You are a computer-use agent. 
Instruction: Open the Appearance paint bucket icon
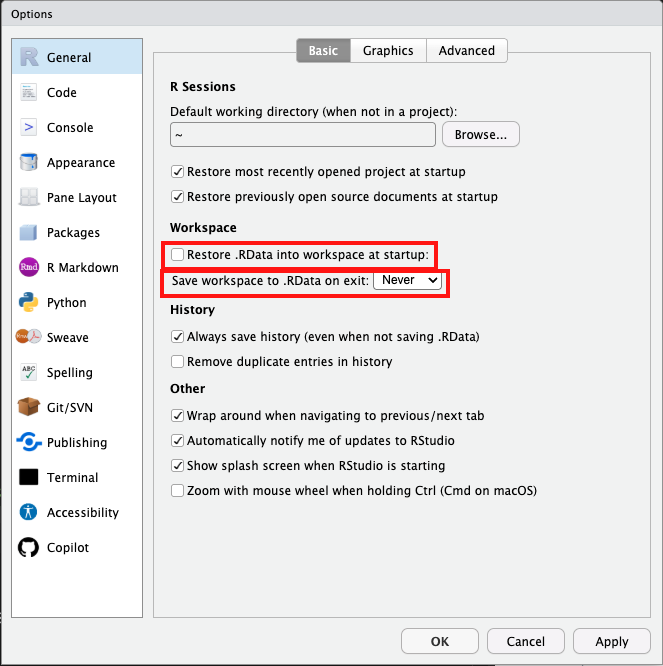click(29, 163)
